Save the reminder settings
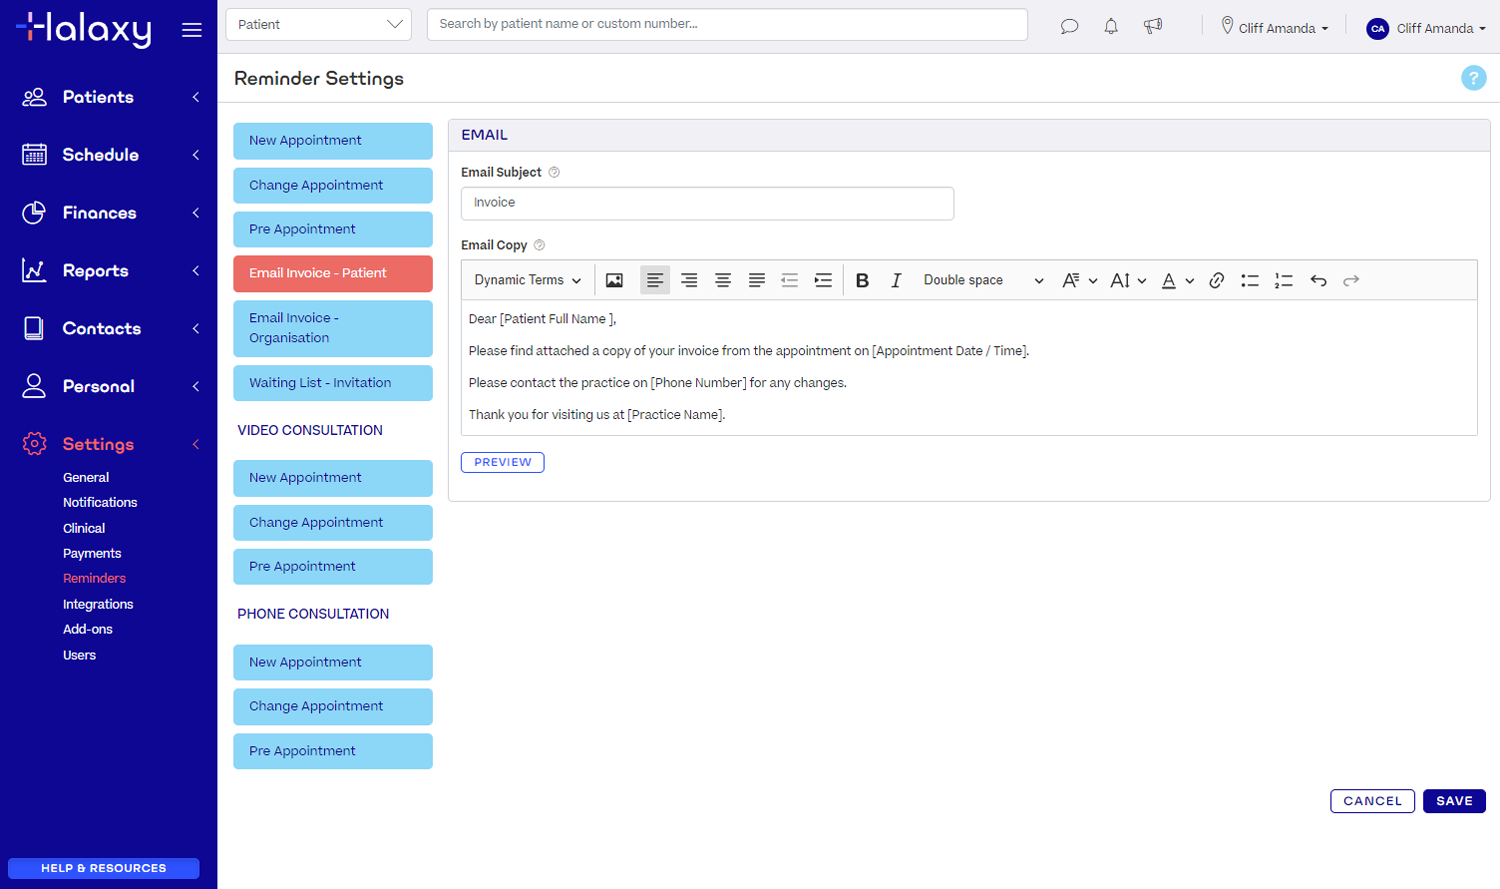Screen dimensions: 1500x889 point(1453,800)
